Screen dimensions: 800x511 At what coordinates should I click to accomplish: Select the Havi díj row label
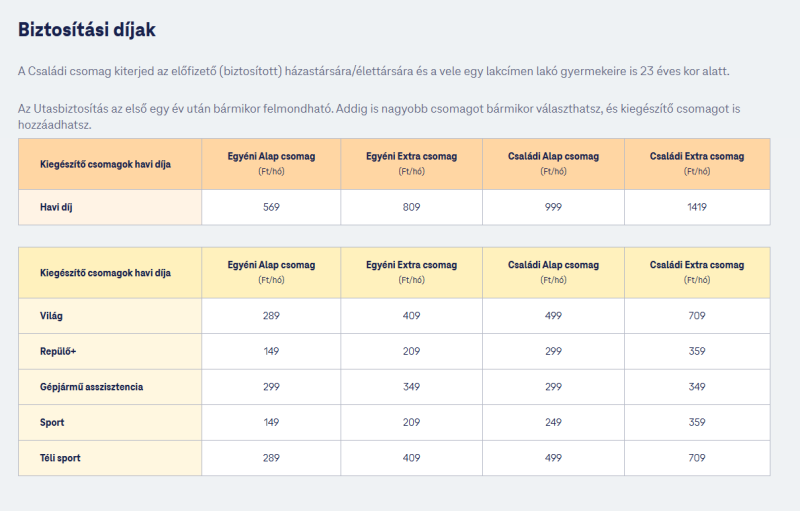point(56,207)
